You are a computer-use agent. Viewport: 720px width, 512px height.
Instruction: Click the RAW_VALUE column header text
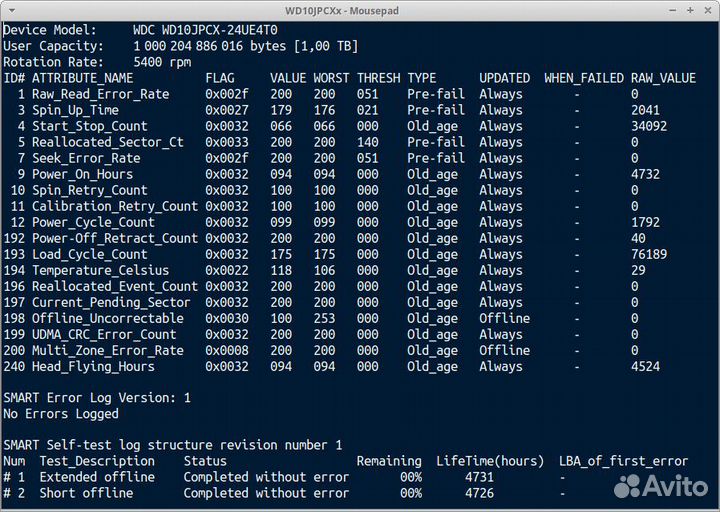point(663,78)
